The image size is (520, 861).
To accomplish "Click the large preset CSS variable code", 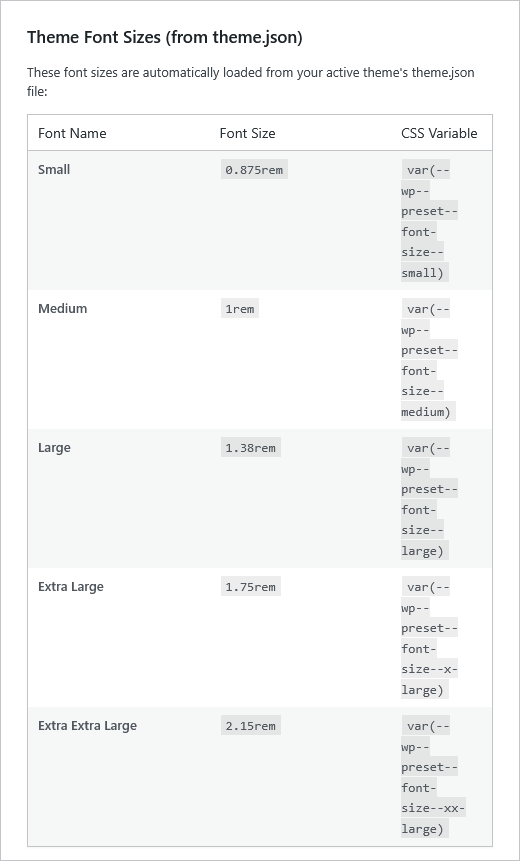I will tap(429, 499).
